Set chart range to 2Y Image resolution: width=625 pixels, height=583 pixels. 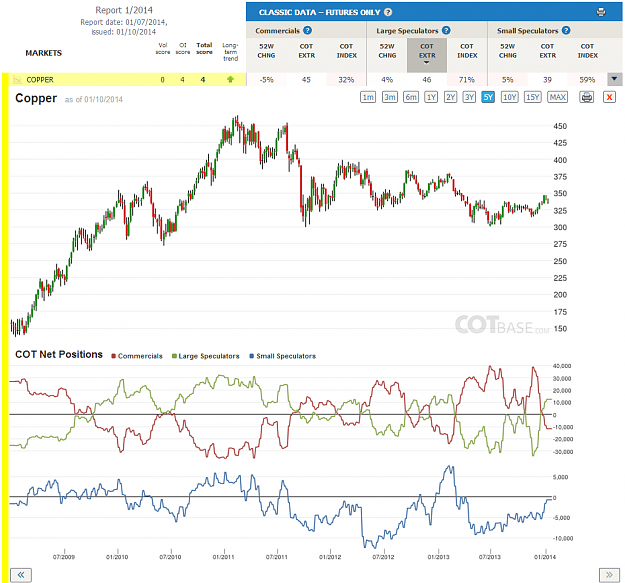point(450,97)
